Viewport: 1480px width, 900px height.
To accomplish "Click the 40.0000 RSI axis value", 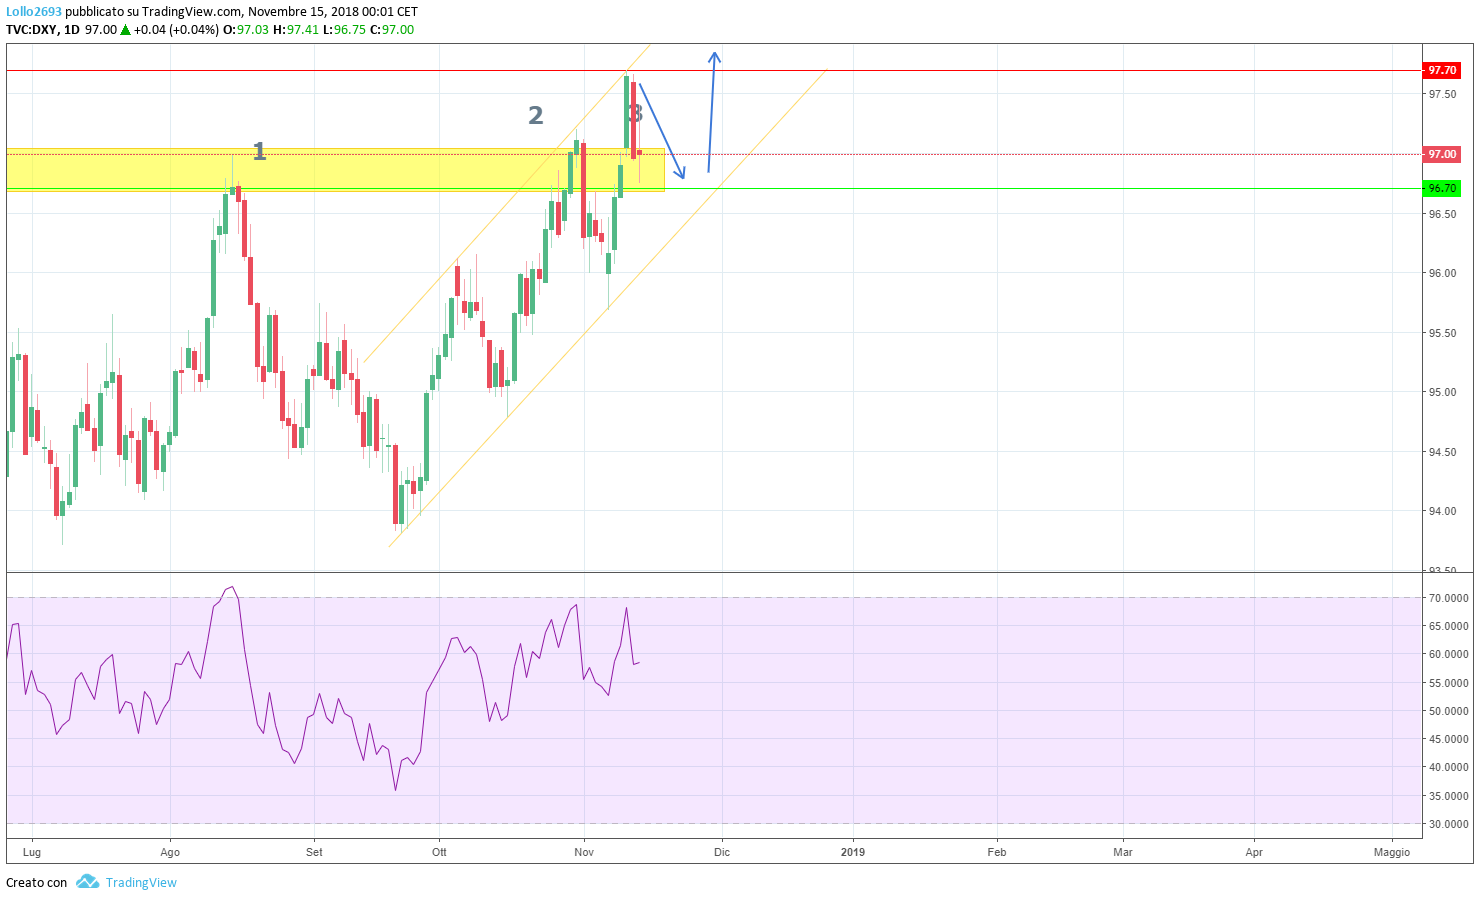I will (x=1448, y=767).
